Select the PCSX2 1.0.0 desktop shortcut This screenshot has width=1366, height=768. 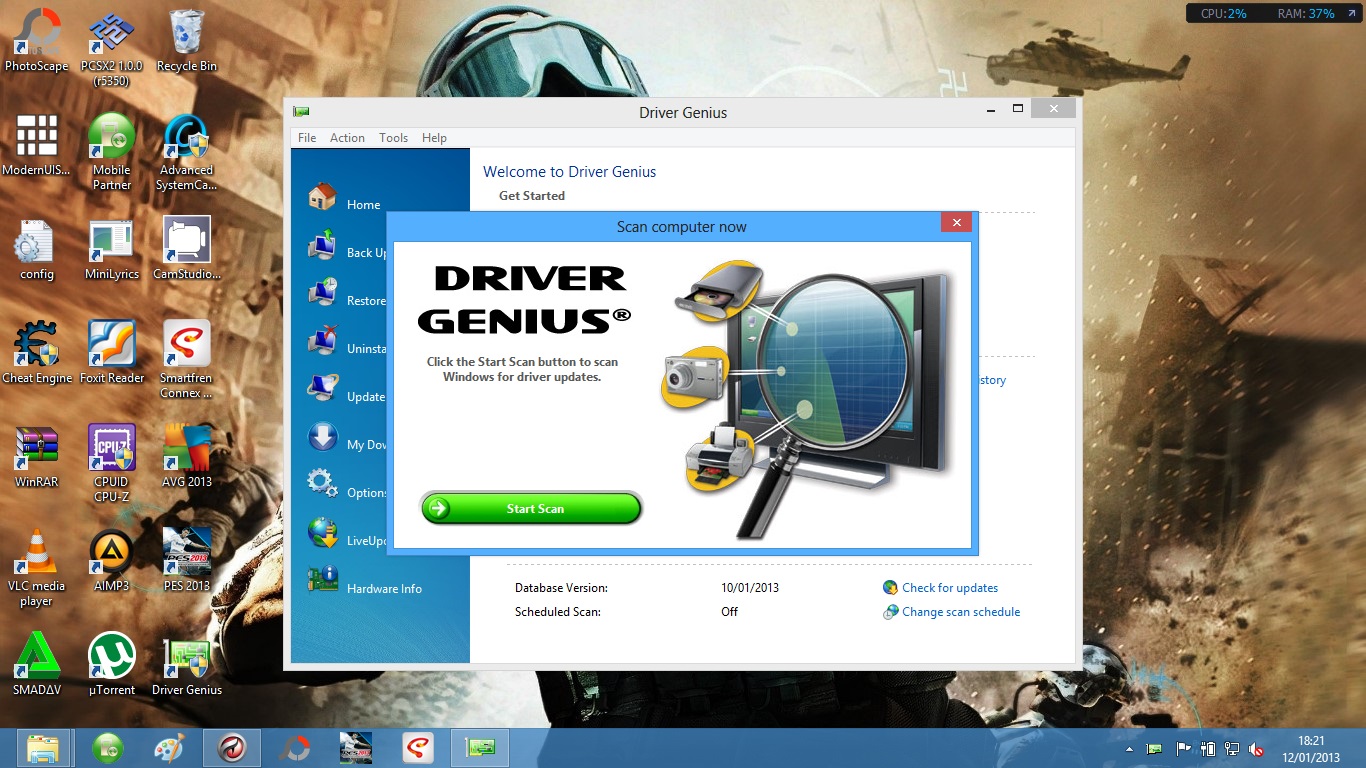pyautogui.click(x=112, y=48)
